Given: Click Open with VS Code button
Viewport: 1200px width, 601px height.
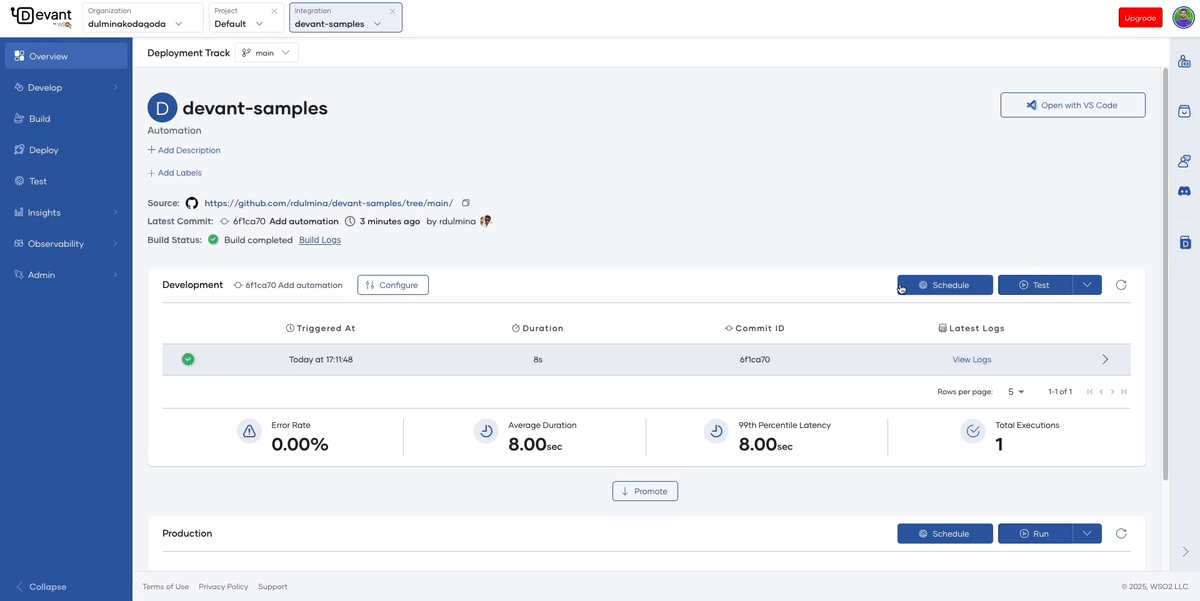Looking at the screenshot, I should (x=1073, y=105).
